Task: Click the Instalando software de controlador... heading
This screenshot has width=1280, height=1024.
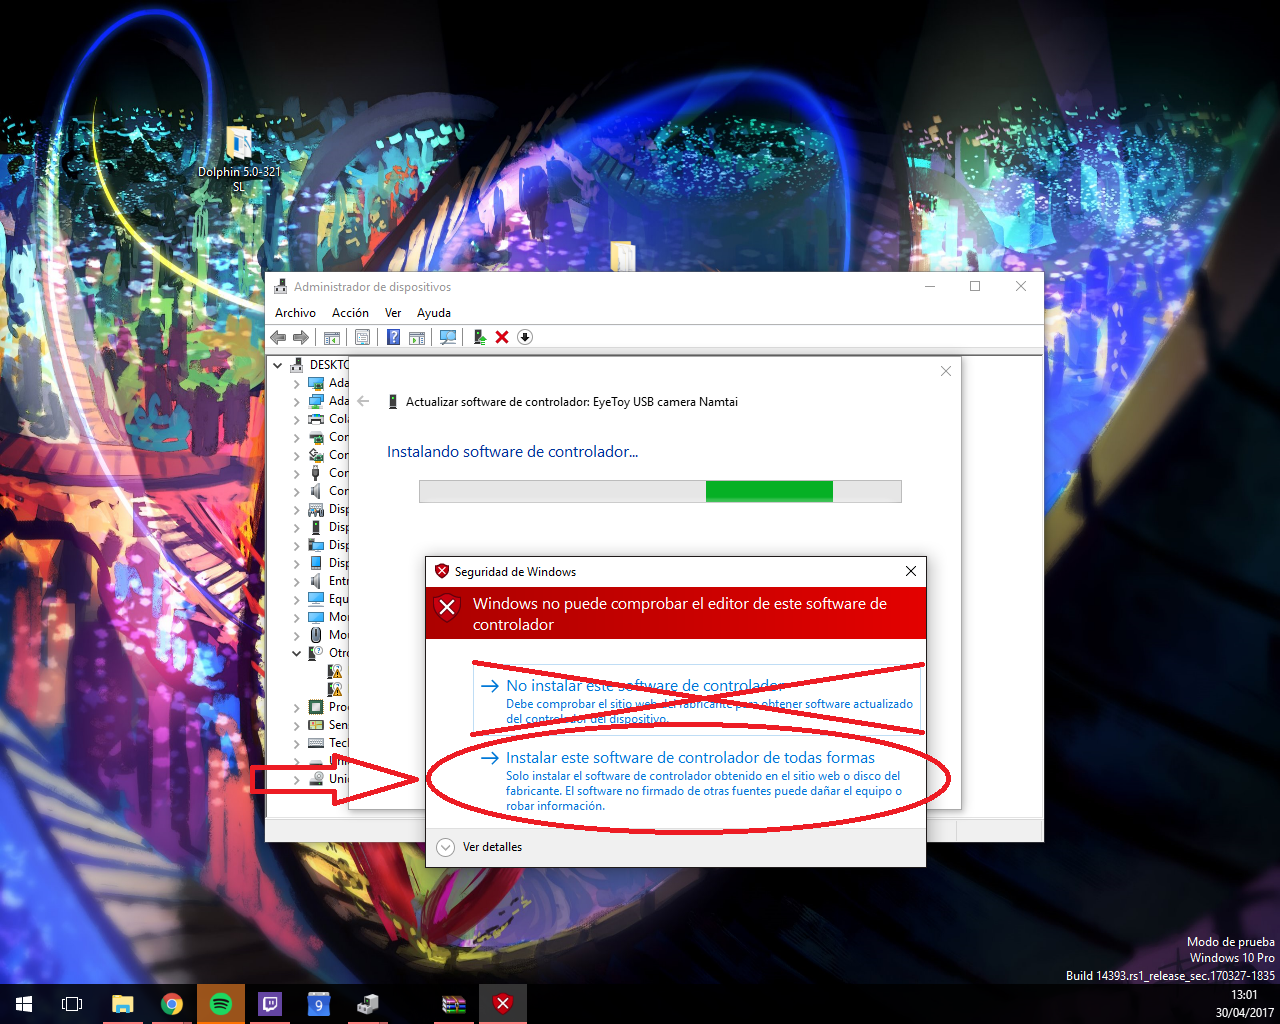Action: (x=512, y=452)
